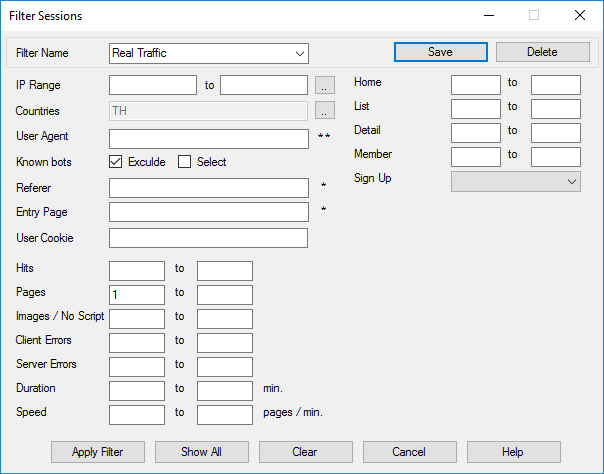Click the Delete filter button
Viewport: 604px width, 474px height.
[x=542, y=52]
